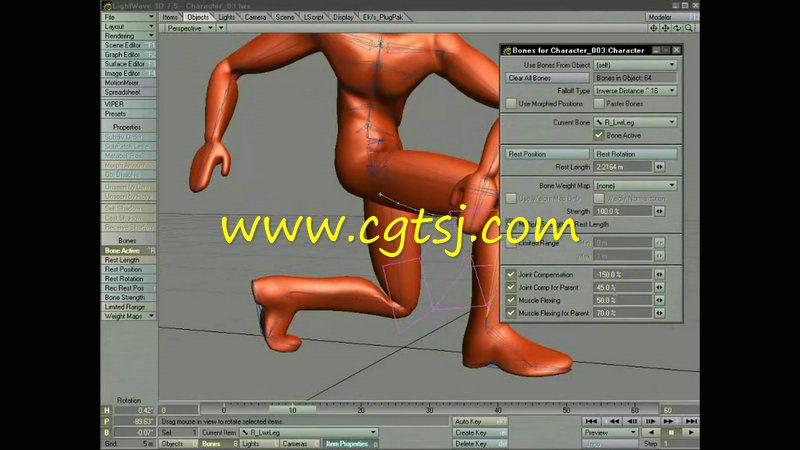Pause playback
Image resolution: width=800 pixels, height=450 pixels.
point(671,433)
